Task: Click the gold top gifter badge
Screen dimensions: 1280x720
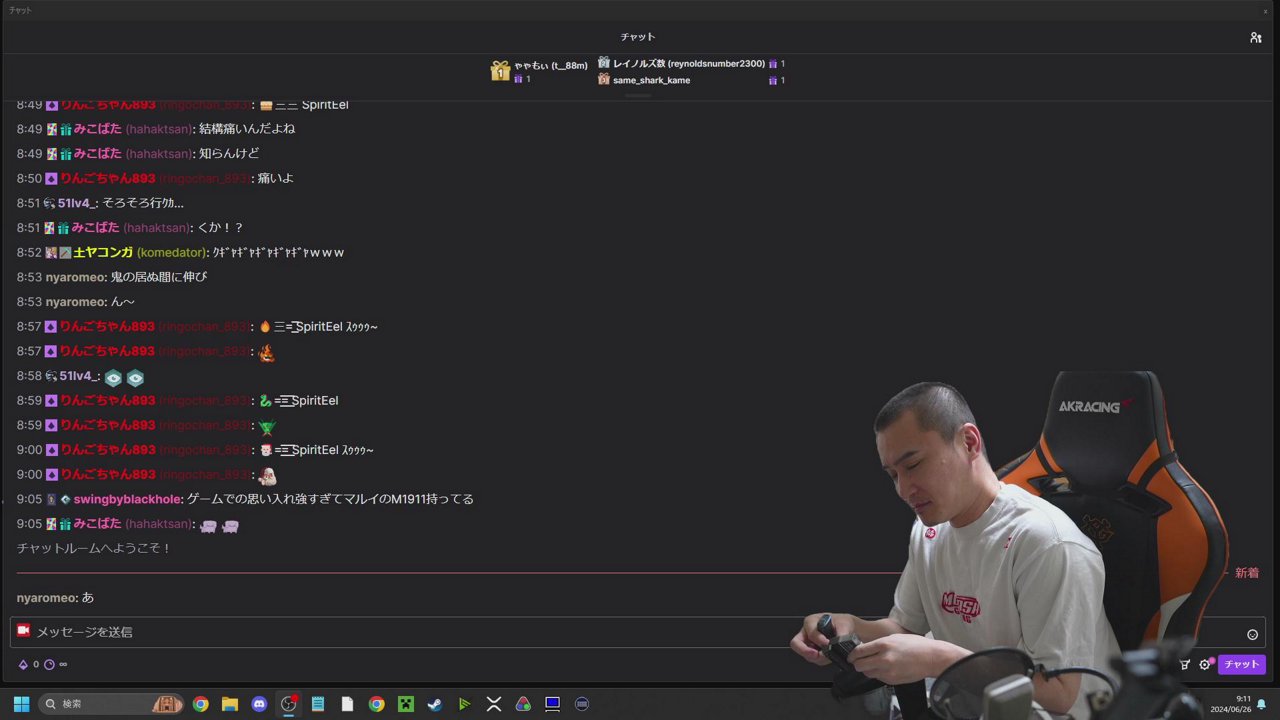Action: click(x=500, y=71)
